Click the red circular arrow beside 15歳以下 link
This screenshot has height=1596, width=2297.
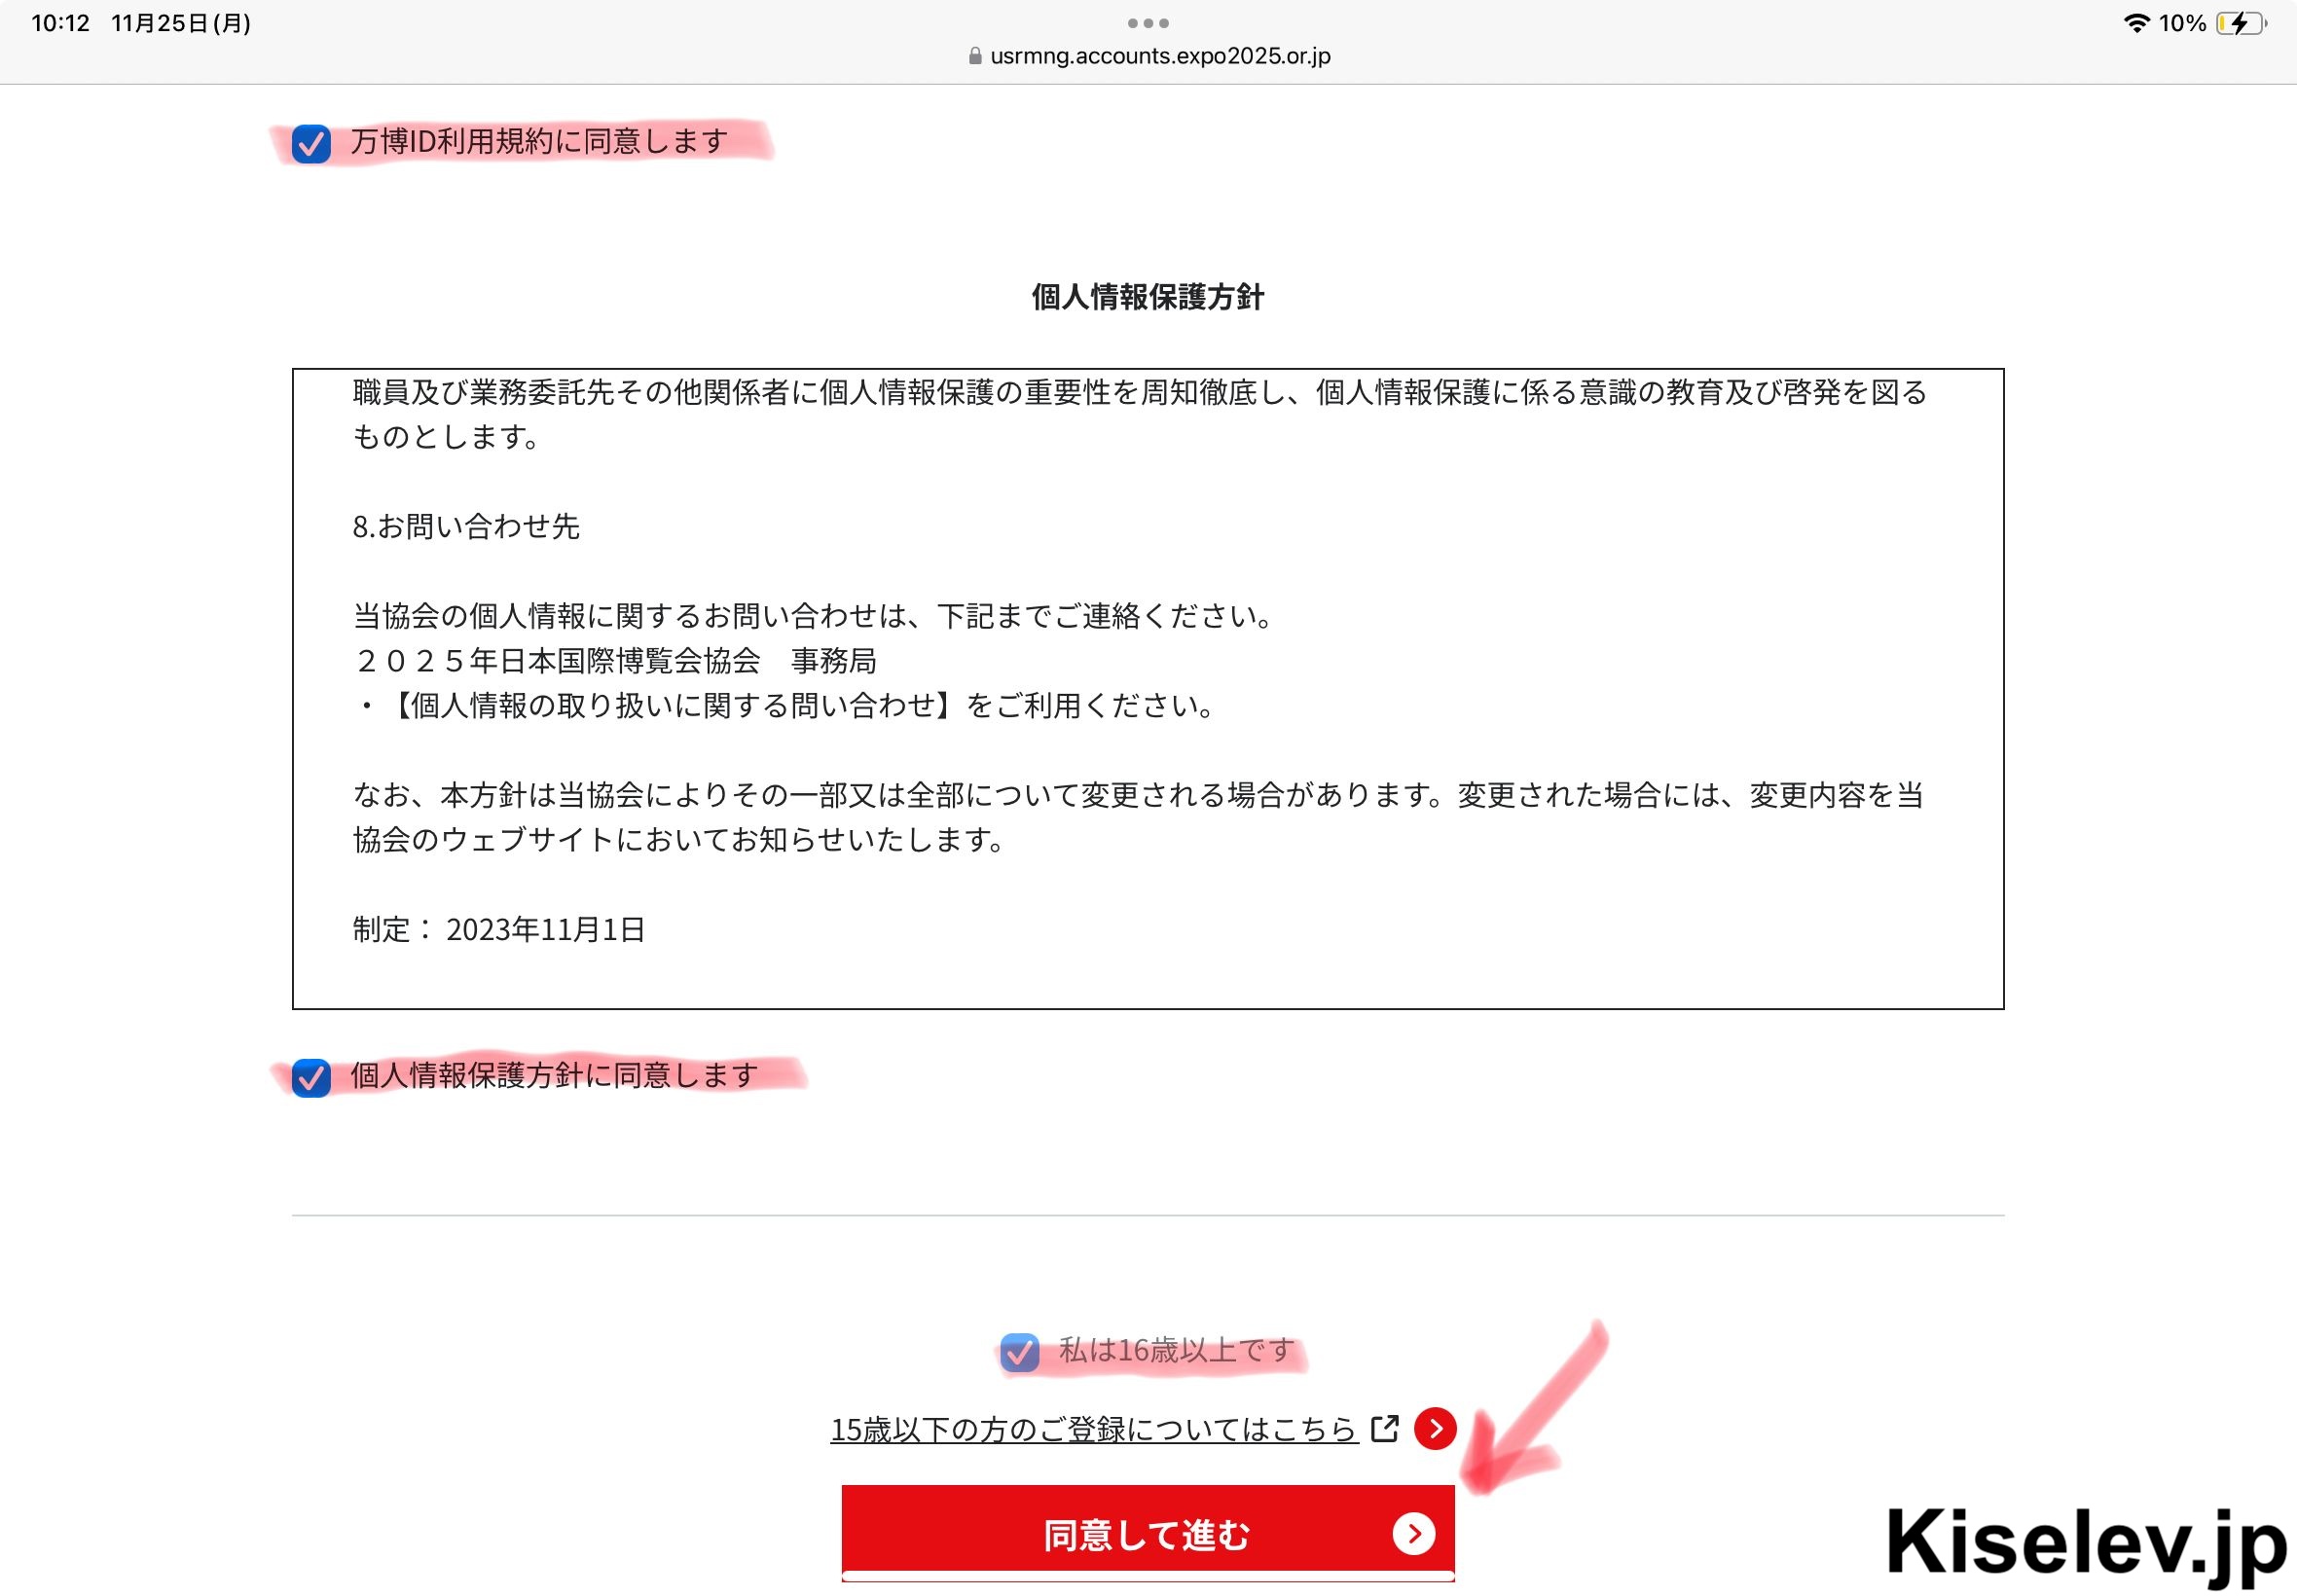coord(1435,1429)
